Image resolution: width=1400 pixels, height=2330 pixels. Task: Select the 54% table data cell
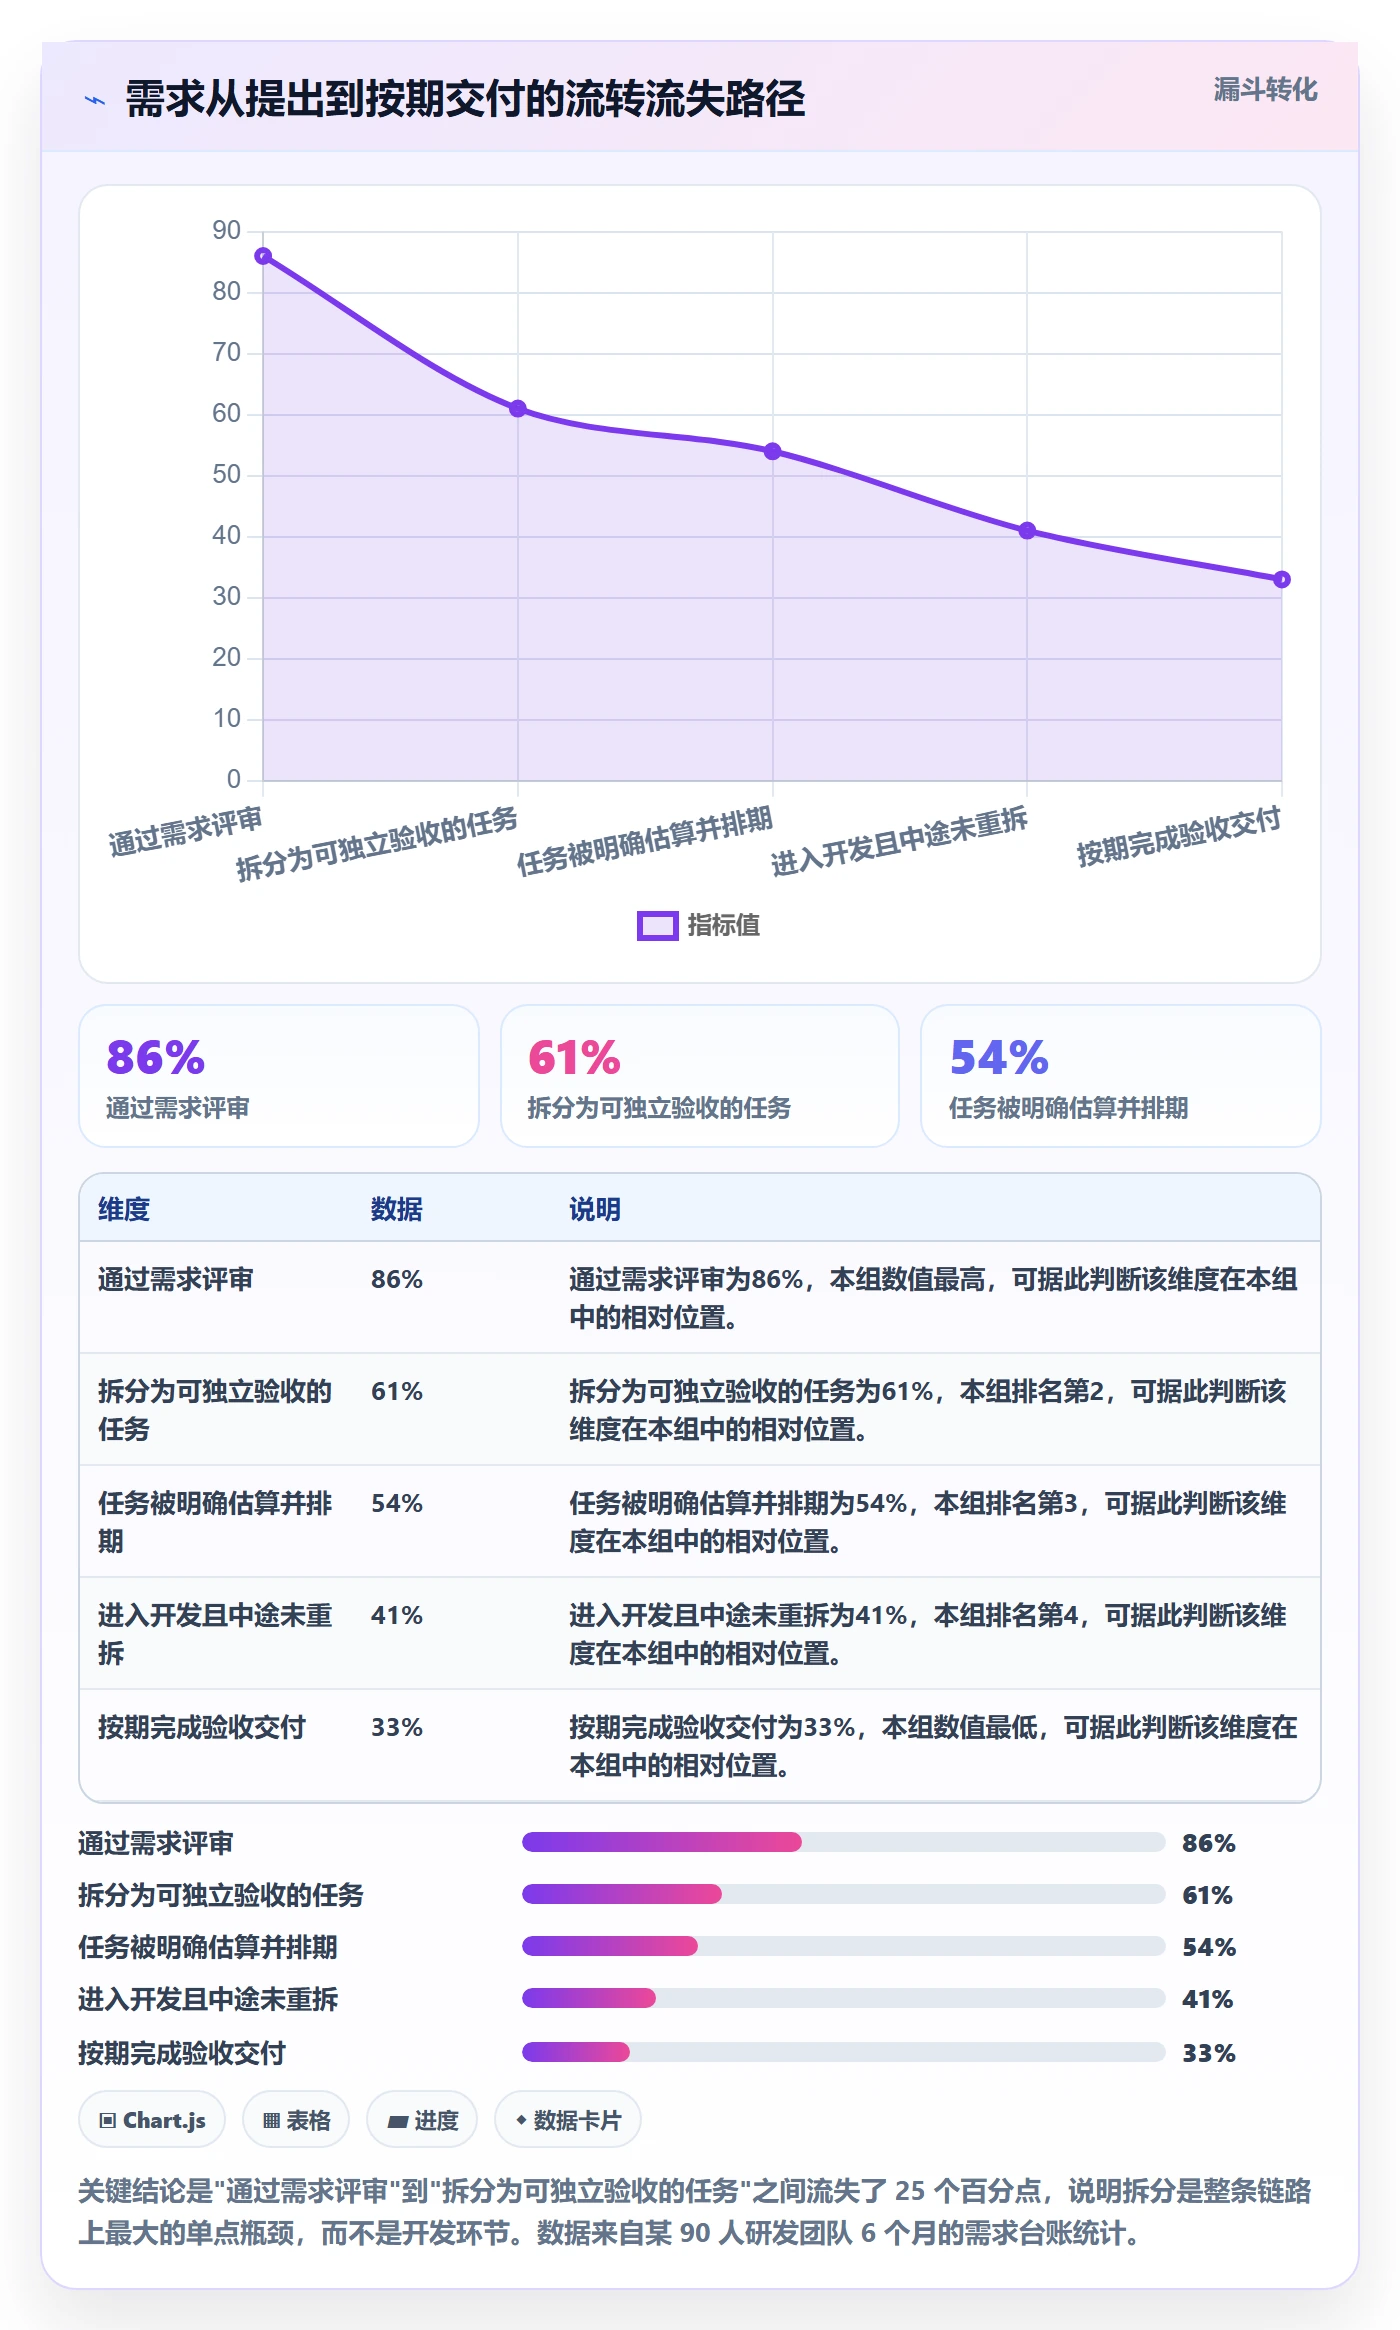[397, 1503]
